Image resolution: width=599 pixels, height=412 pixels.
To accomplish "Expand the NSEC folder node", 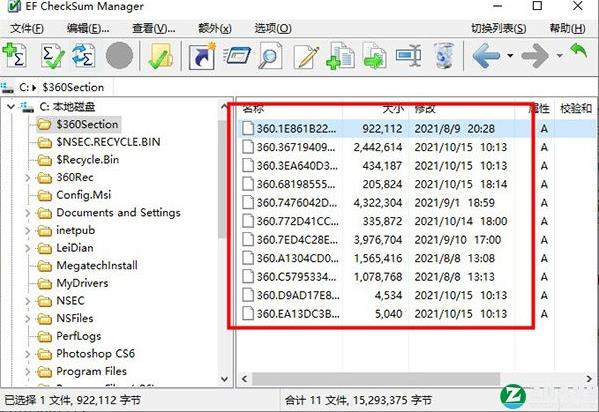I will 28,301.
